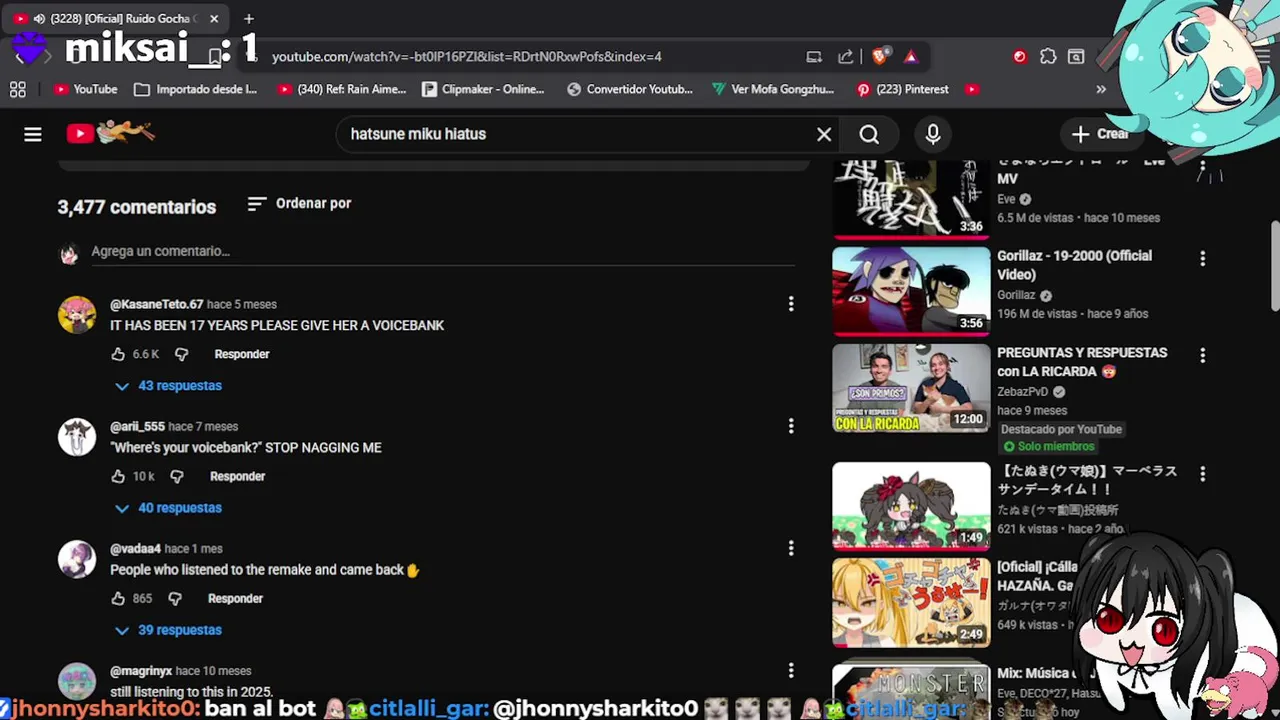The width and height of the screenshot is (1280, 720).
Task: Play the 1:49 horse girl video thumbnail
Action: click(911, 506)
